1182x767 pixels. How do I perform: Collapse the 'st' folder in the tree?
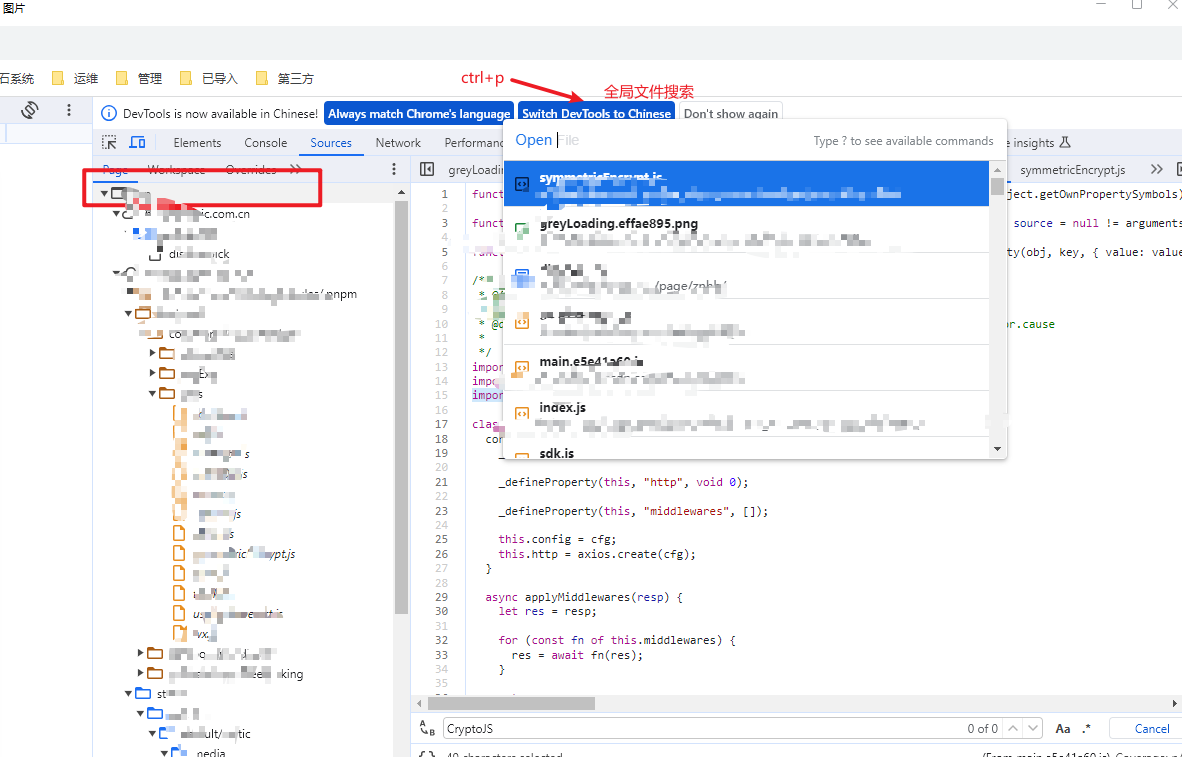(x=128, y=693)
